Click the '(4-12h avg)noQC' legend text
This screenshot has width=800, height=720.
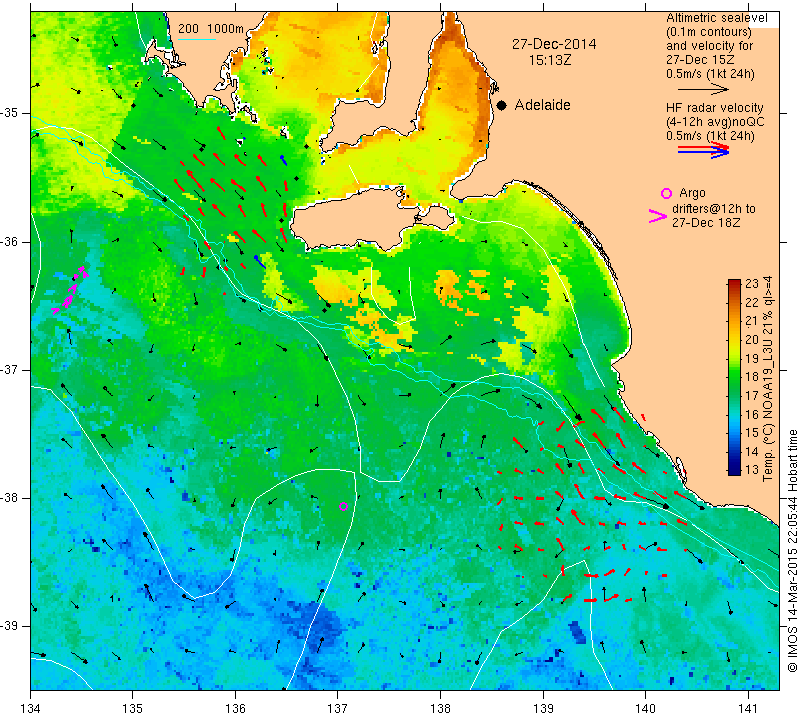click(x=715, y=122)
